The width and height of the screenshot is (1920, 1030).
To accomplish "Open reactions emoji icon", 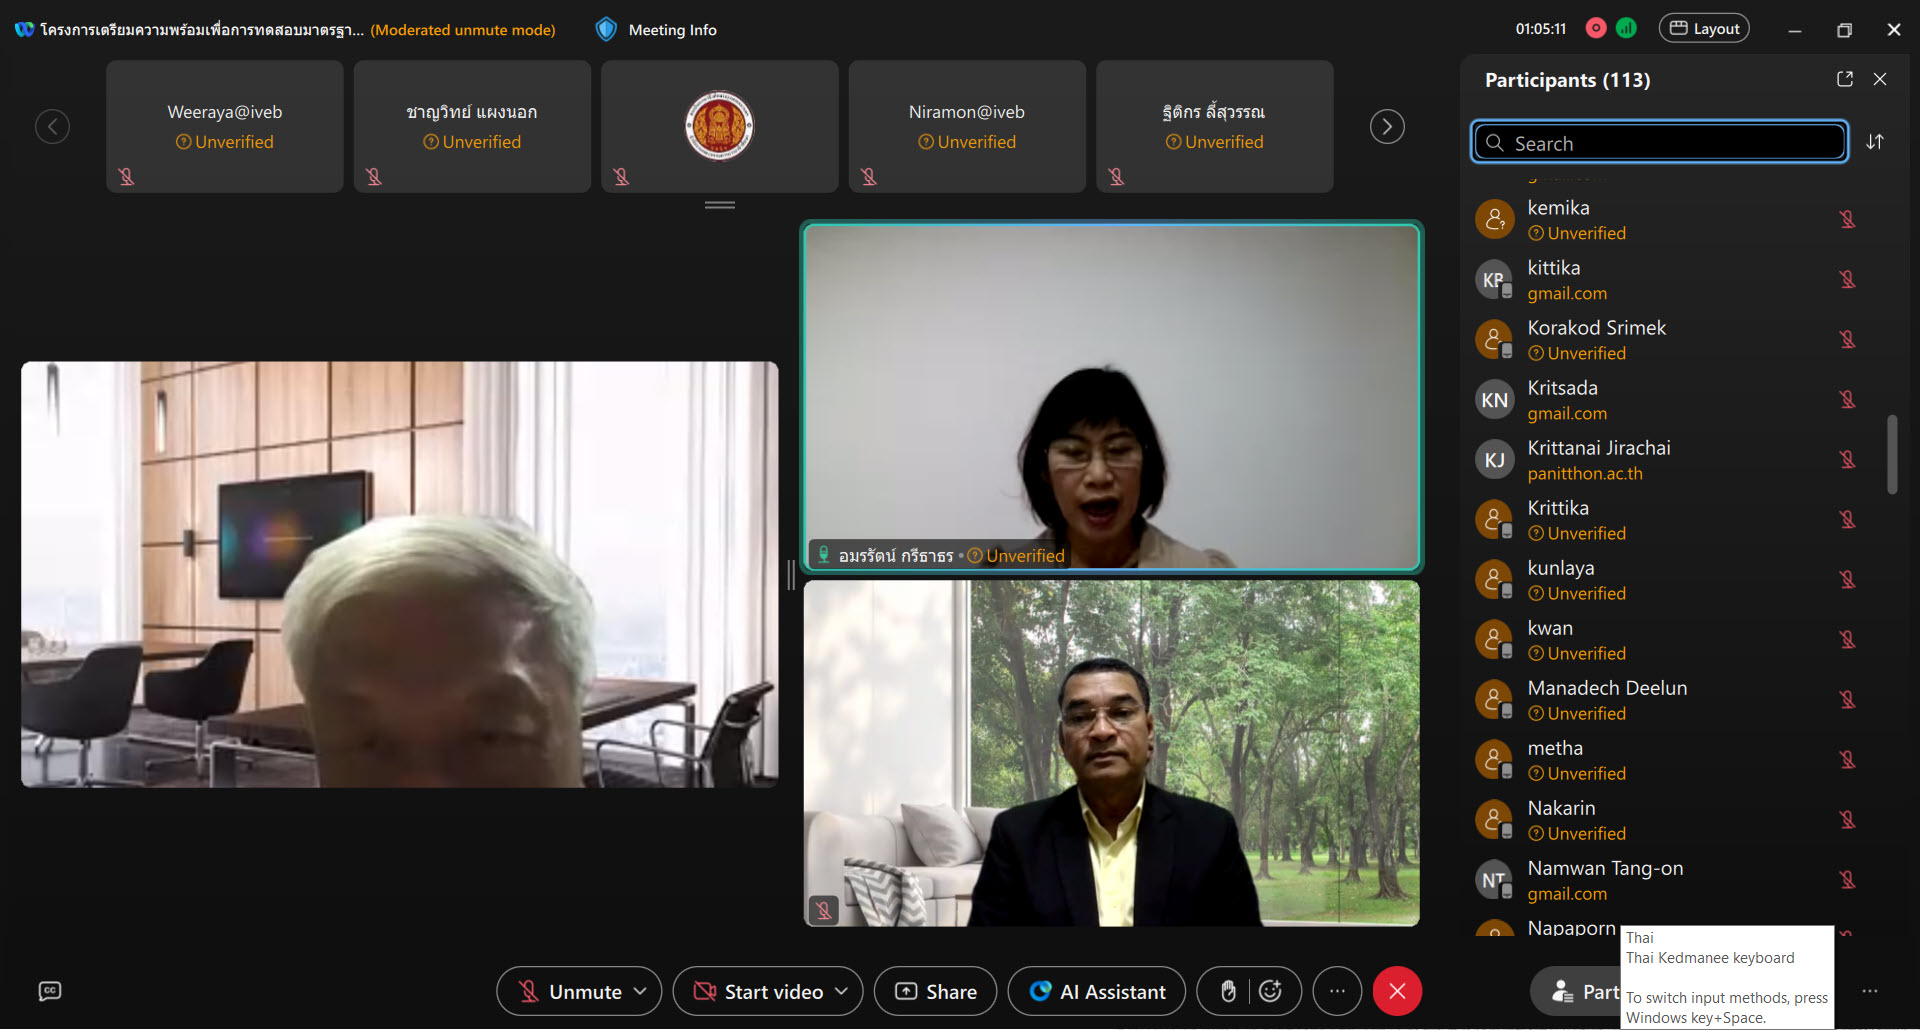I will coord(1270,991).
